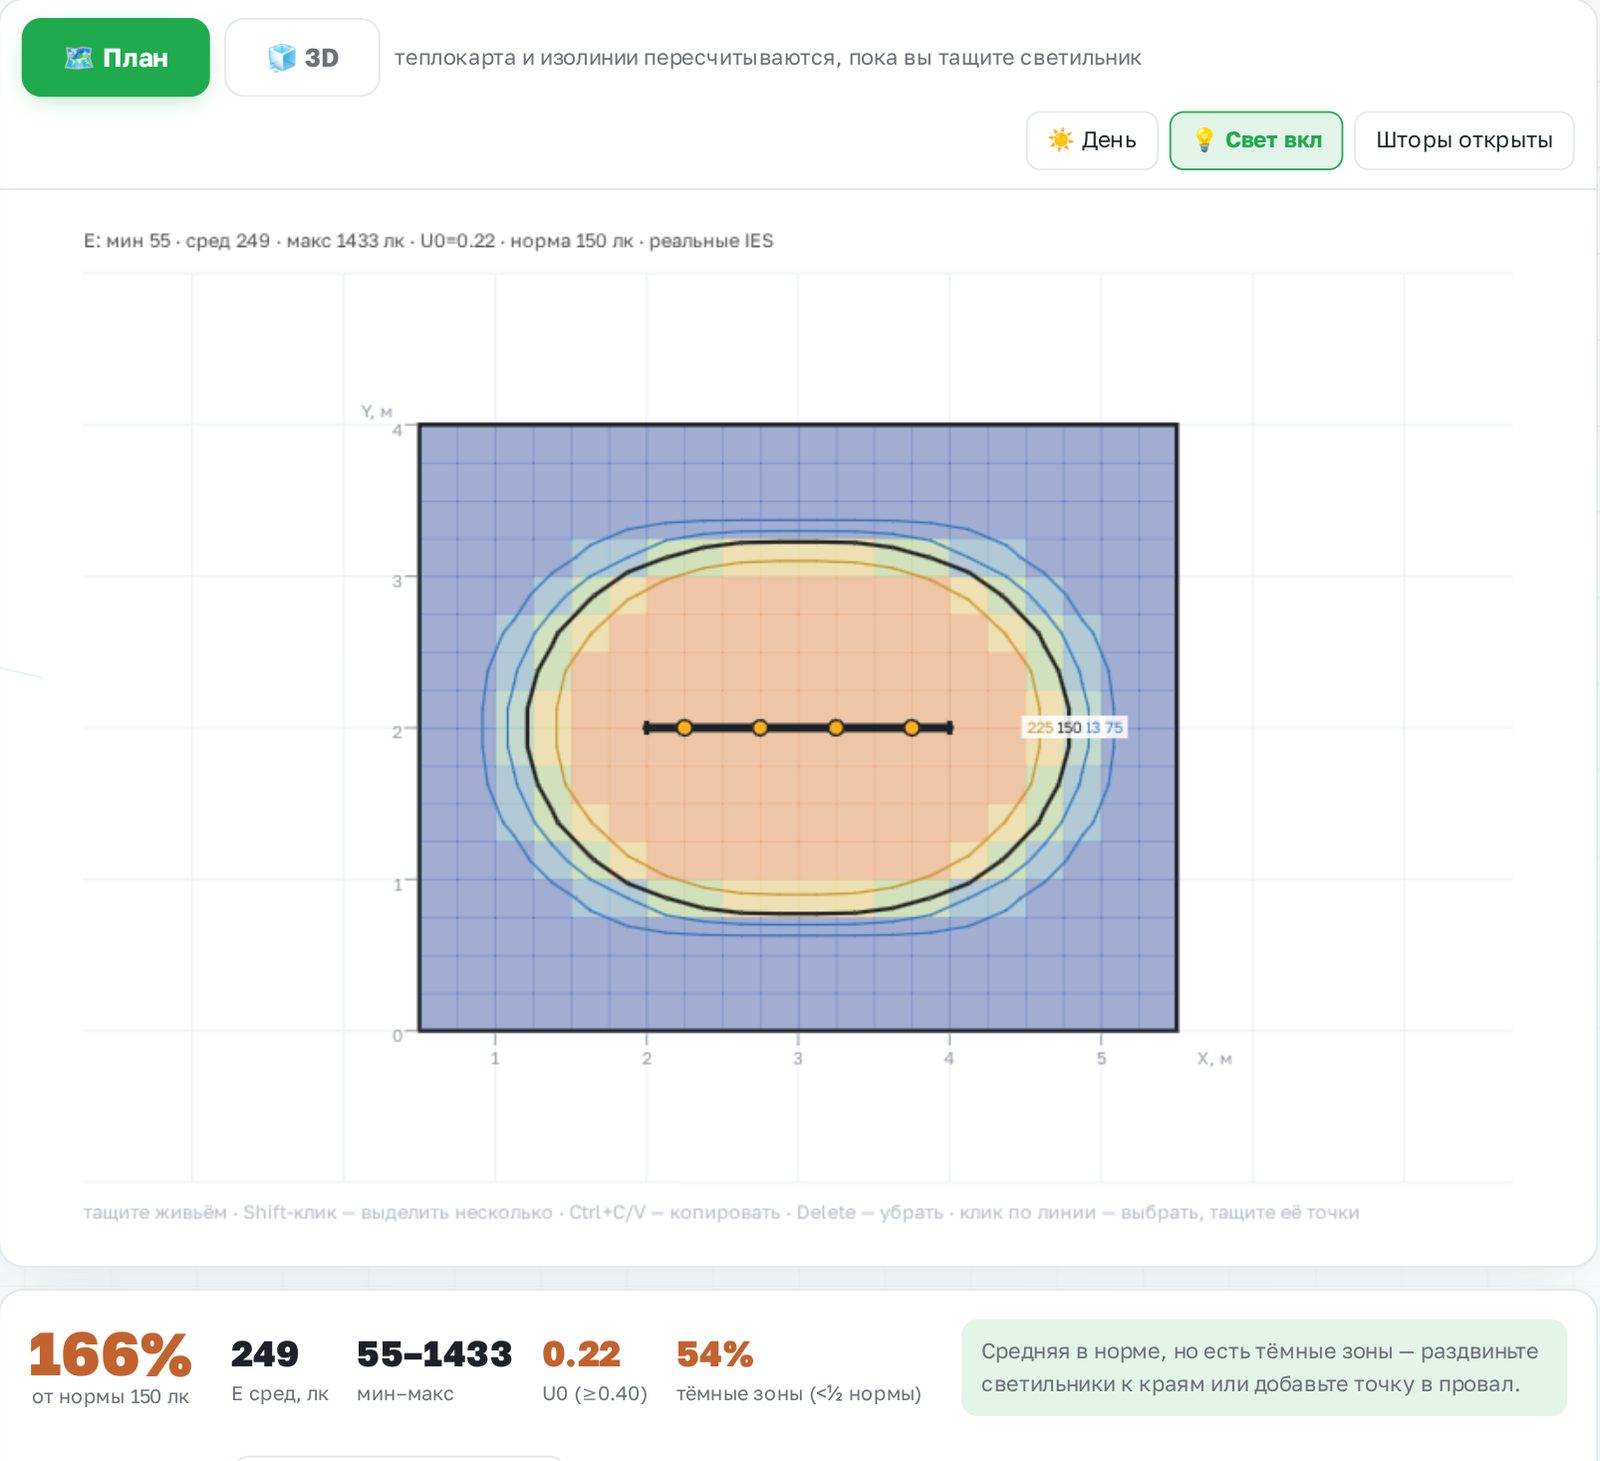The width and height of the screenshot is (1600, 1461).
Task: Click the X axis tick label 5
Action: point(1101,1058)
